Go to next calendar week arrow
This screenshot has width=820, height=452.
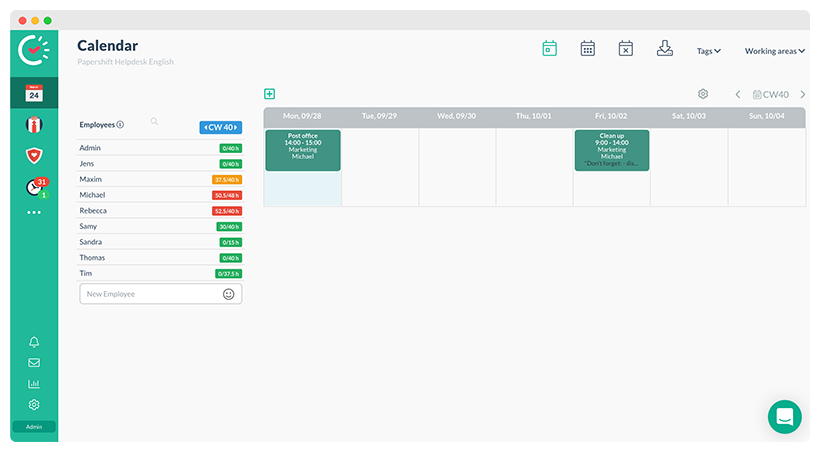pos(802,94)
